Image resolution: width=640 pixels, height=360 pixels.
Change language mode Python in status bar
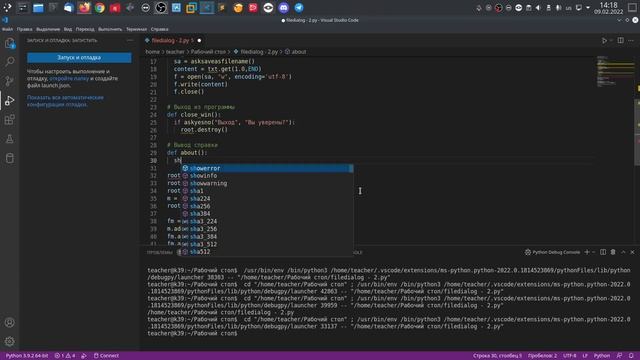coord(602,356)
